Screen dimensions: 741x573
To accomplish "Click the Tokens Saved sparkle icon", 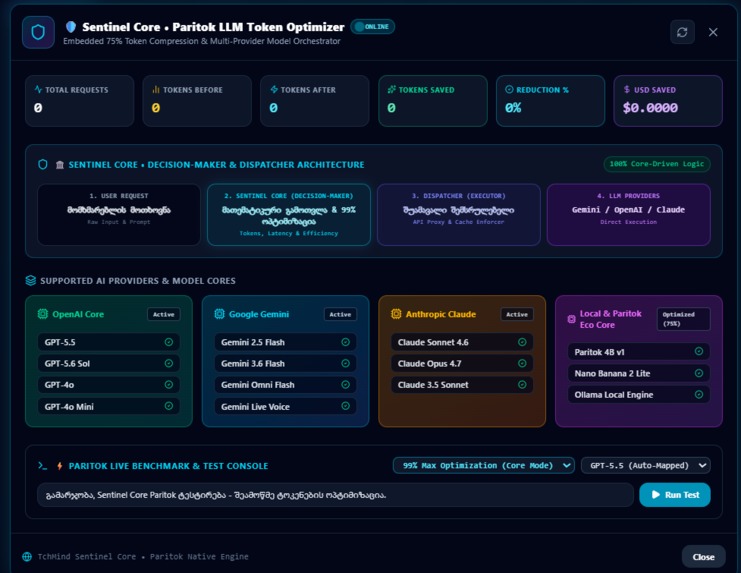I will (391, 89).
